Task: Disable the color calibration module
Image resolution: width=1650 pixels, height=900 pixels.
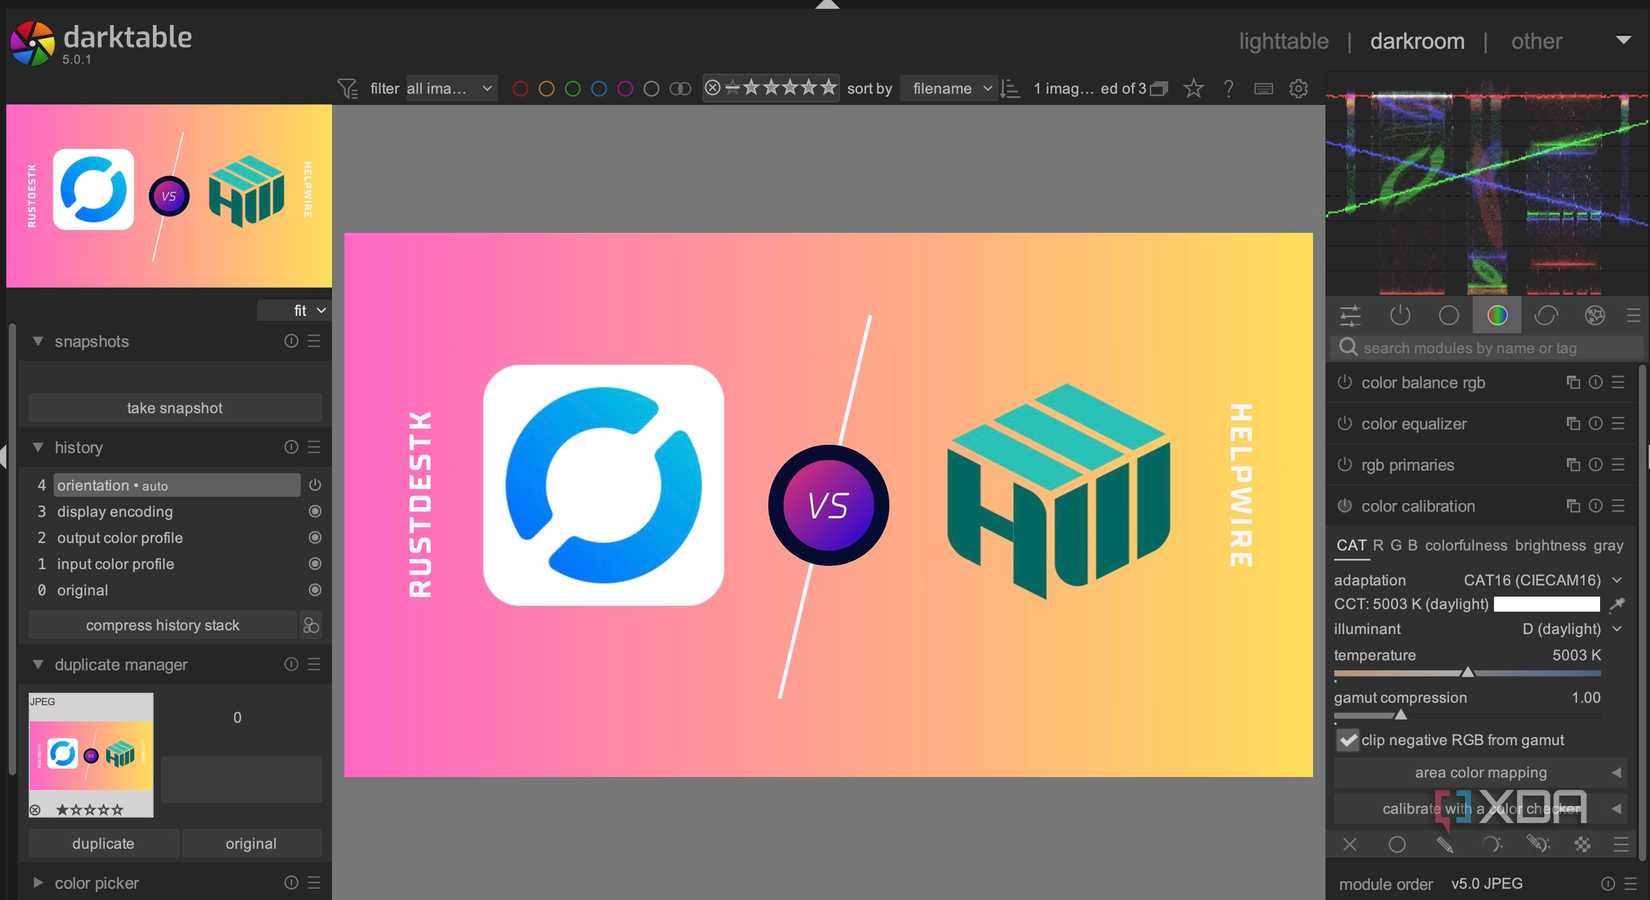Action: click(1344, 506)
